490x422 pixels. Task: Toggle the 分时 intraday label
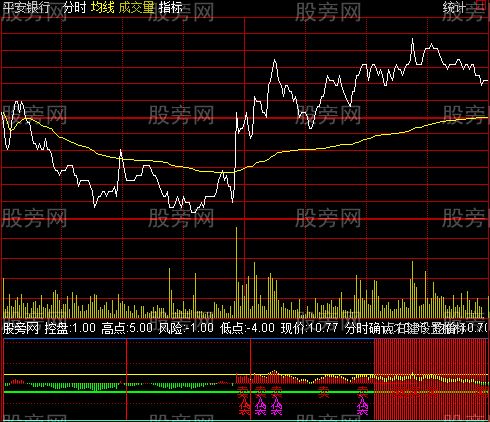point(74,7)
